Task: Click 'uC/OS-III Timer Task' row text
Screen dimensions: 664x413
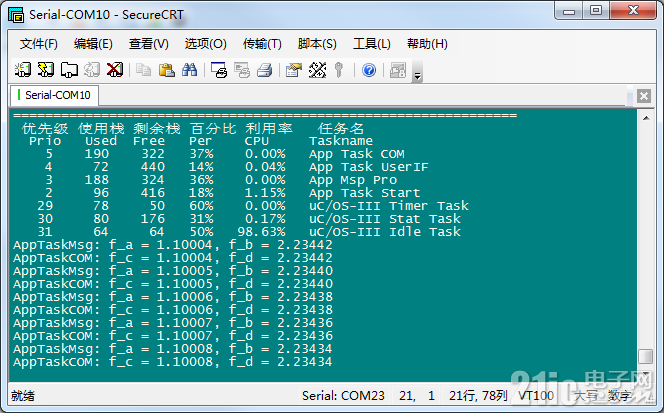Action: click(389, 206)
